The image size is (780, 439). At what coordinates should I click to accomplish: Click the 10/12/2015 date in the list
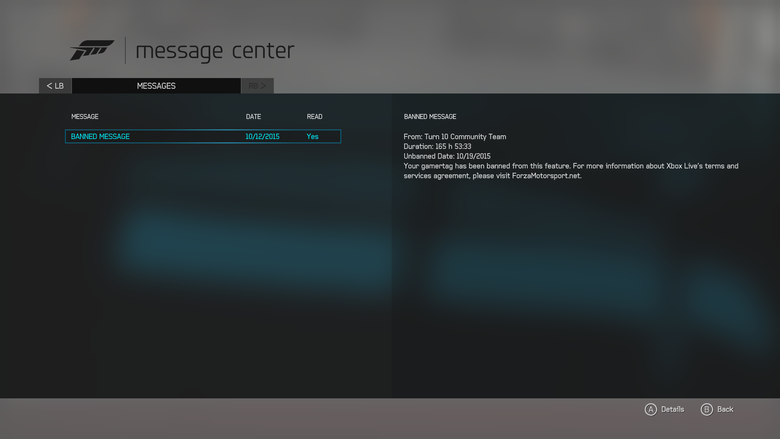(x=261, y=136)
